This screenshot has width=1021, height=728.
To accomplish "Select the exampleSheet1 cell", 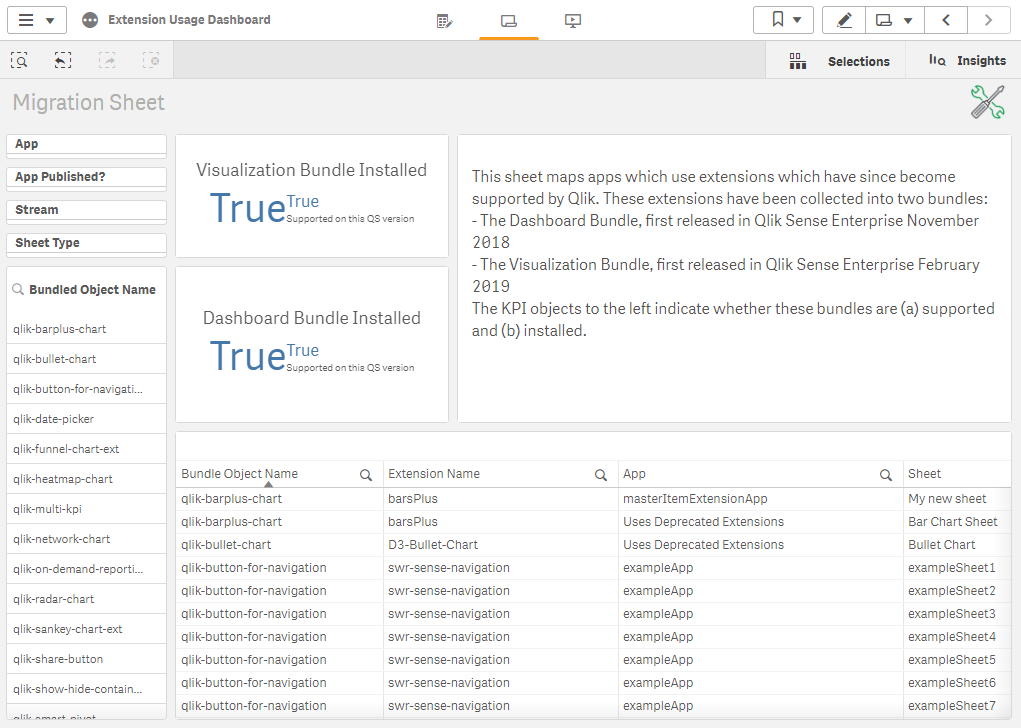I will point(957,568).
